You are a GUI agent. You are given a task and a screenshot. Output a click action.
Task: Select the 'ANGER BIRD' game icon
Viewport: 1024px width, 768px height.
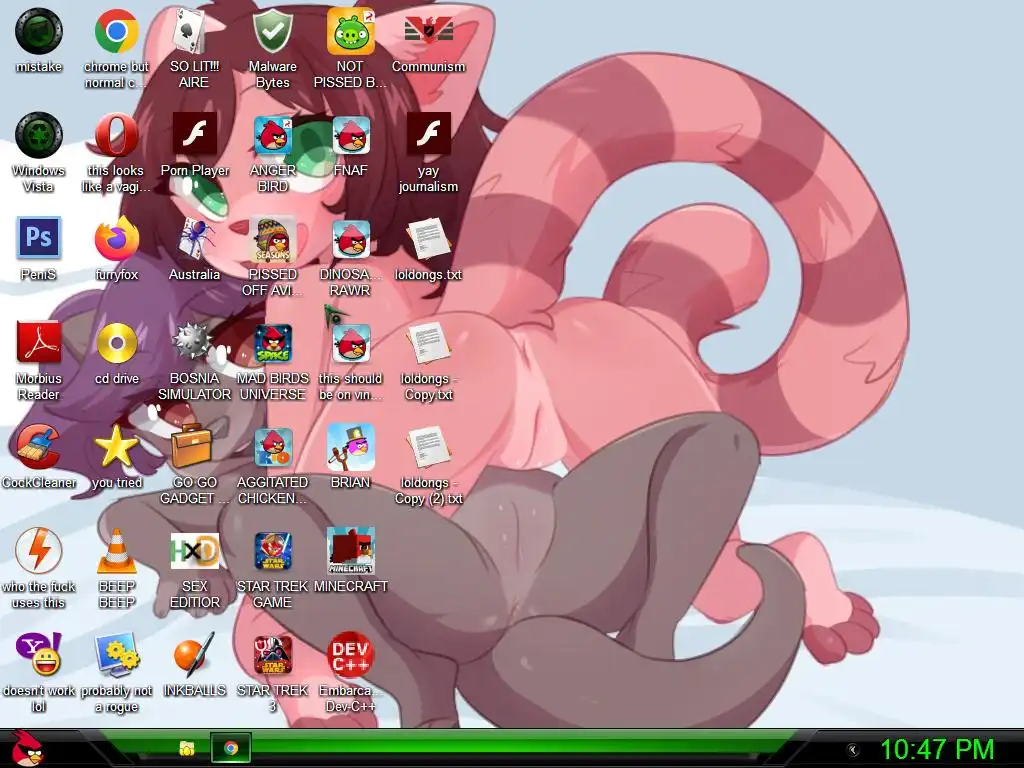coord(272,135)
